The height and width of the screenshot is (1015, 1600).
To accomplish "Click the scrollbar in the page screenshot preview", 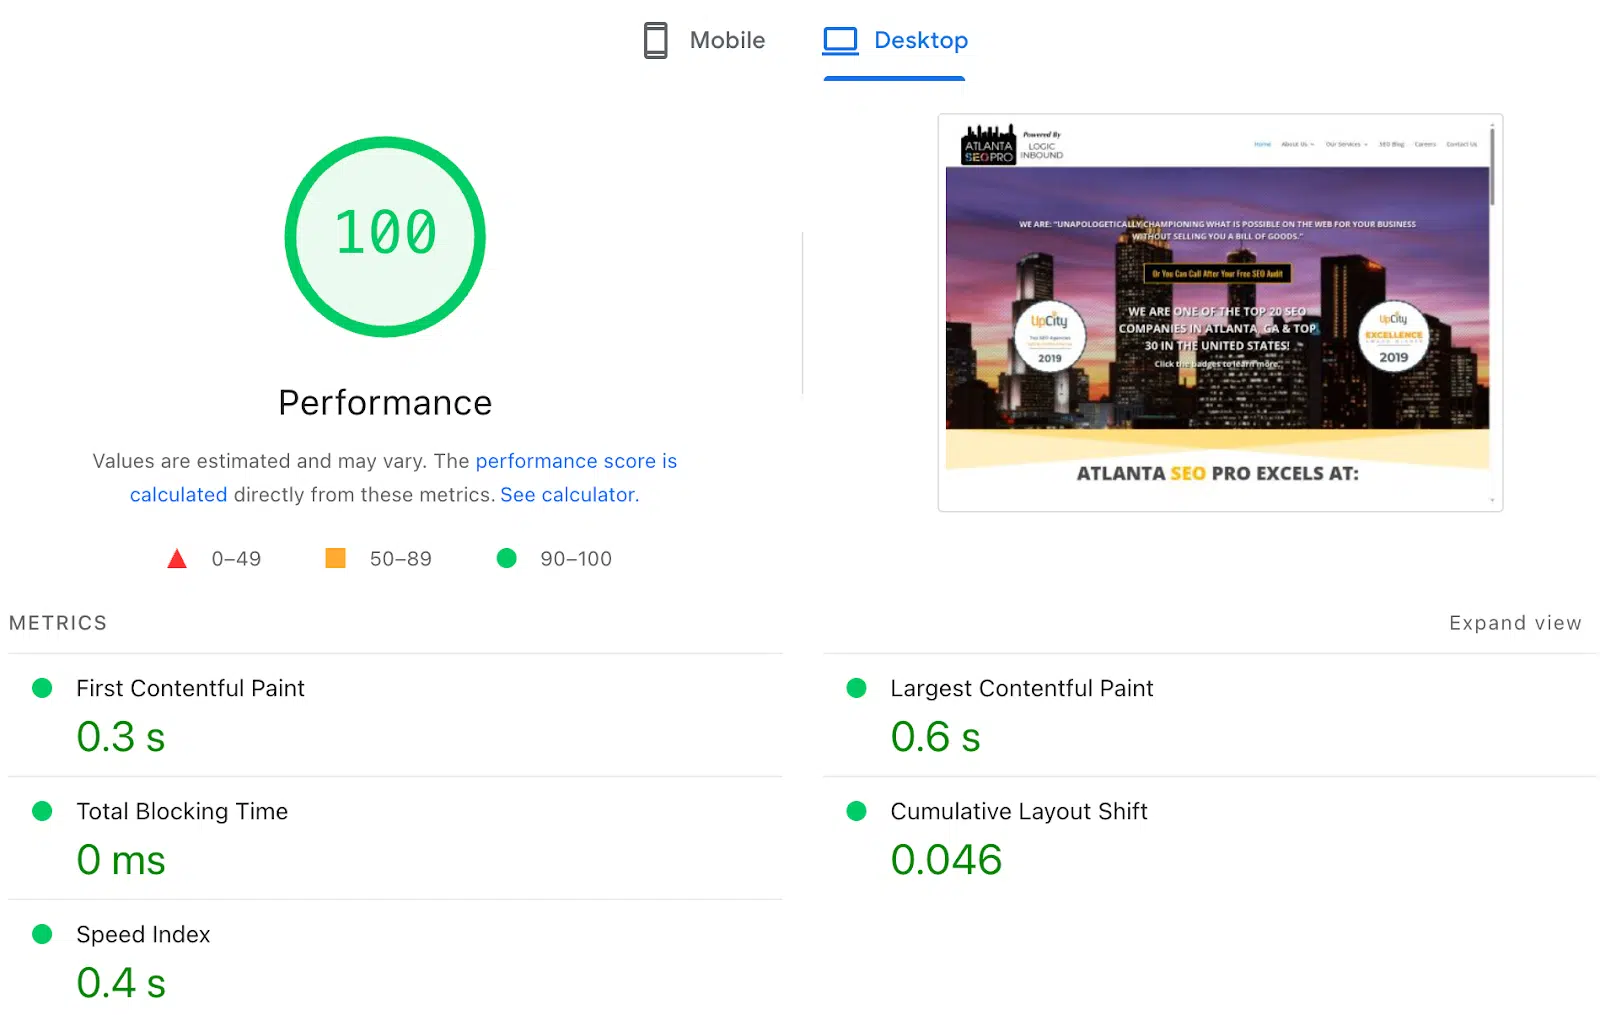I will 1492,166.
